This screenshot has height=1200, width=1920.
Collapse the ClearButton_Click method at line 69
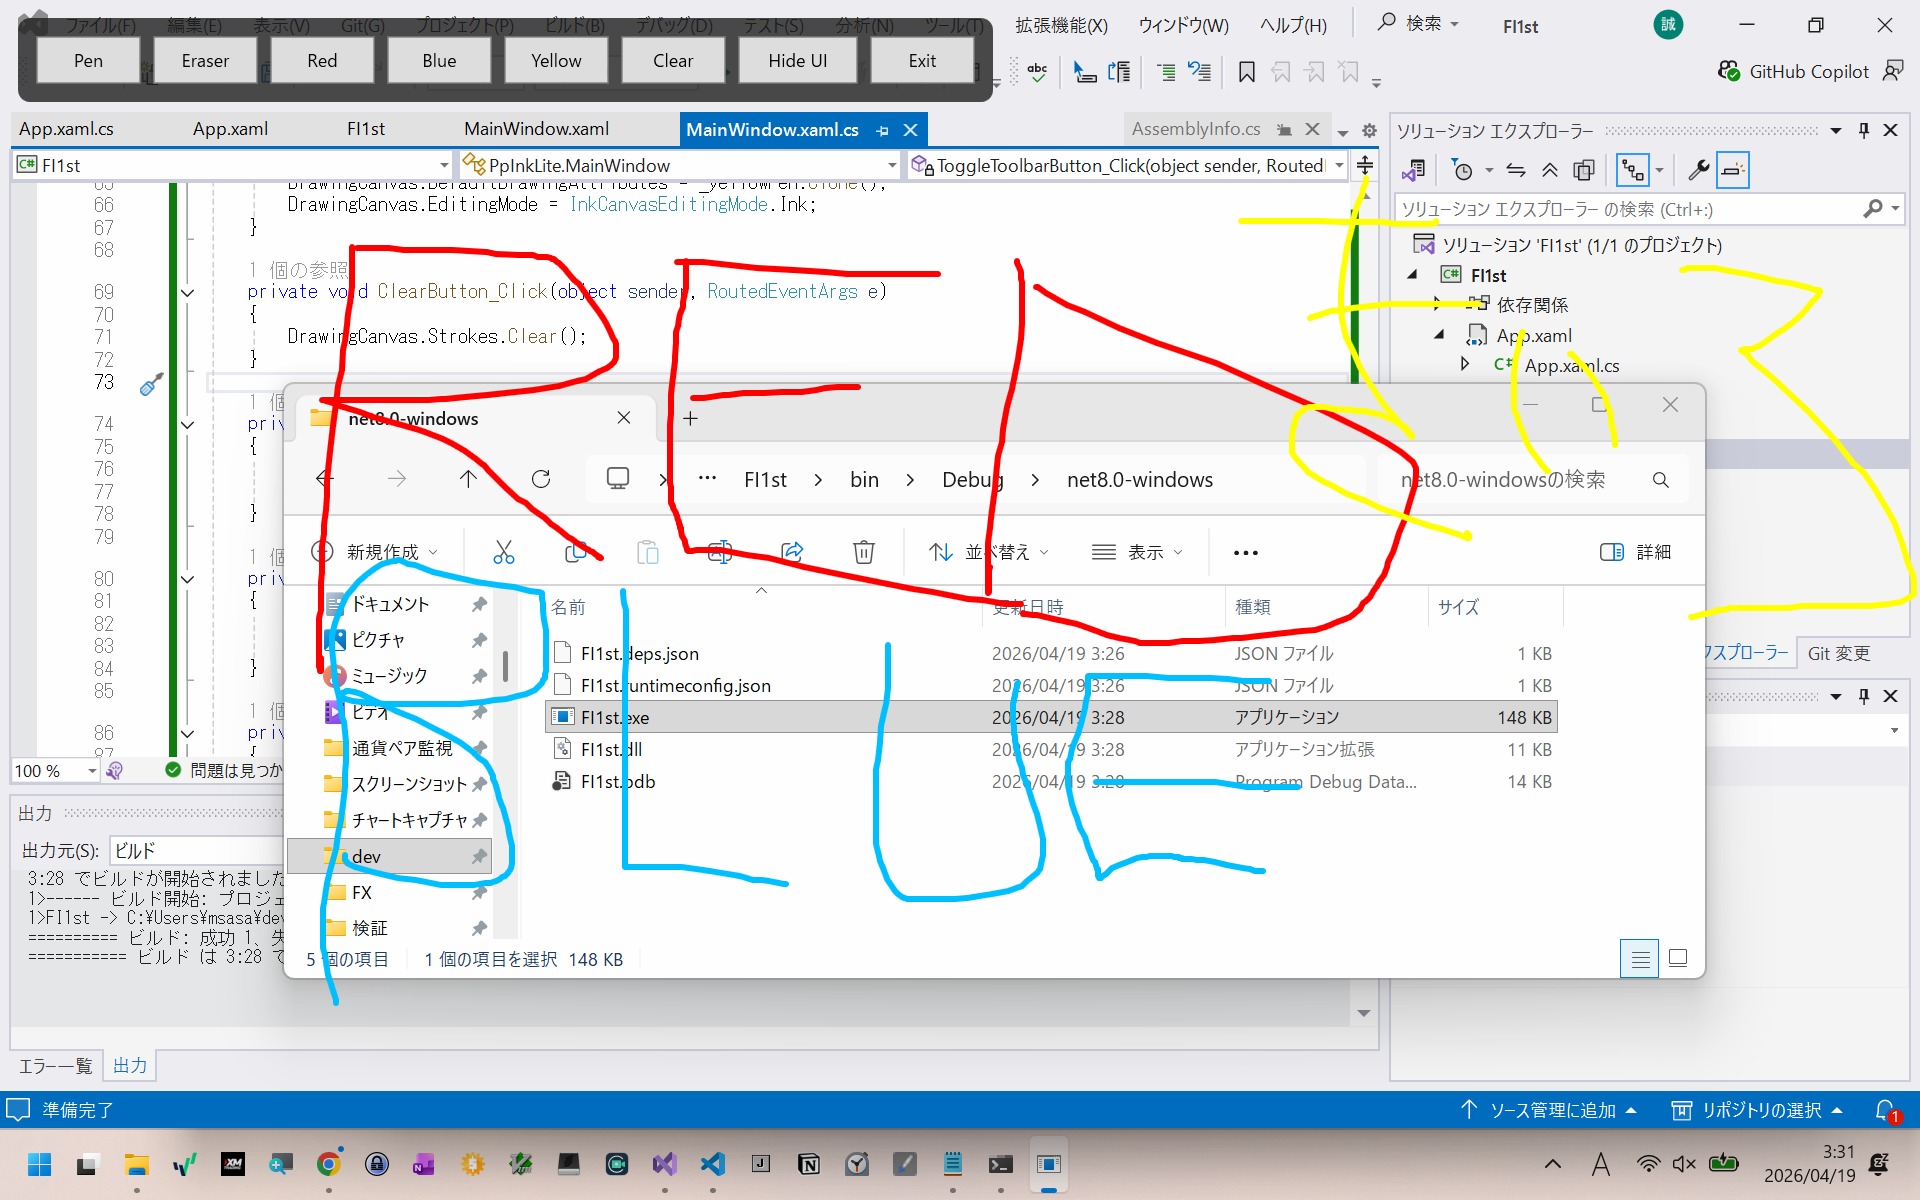click(x=187, y=292)
